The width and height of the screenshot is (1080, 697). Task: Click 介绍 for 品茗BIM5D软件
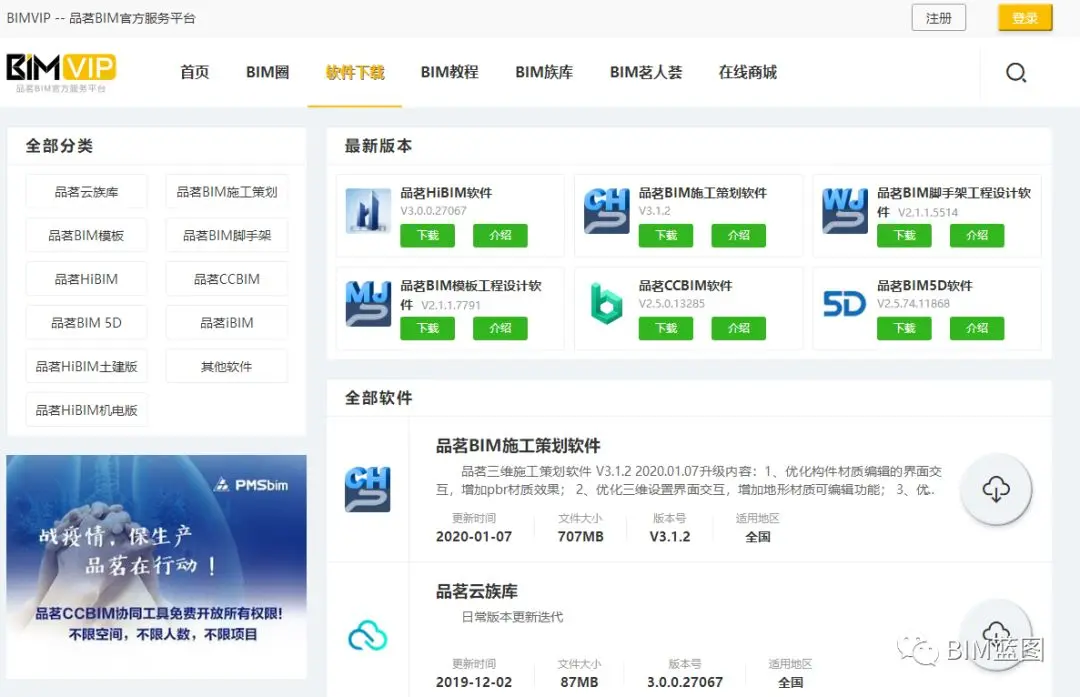pos(977,328)
